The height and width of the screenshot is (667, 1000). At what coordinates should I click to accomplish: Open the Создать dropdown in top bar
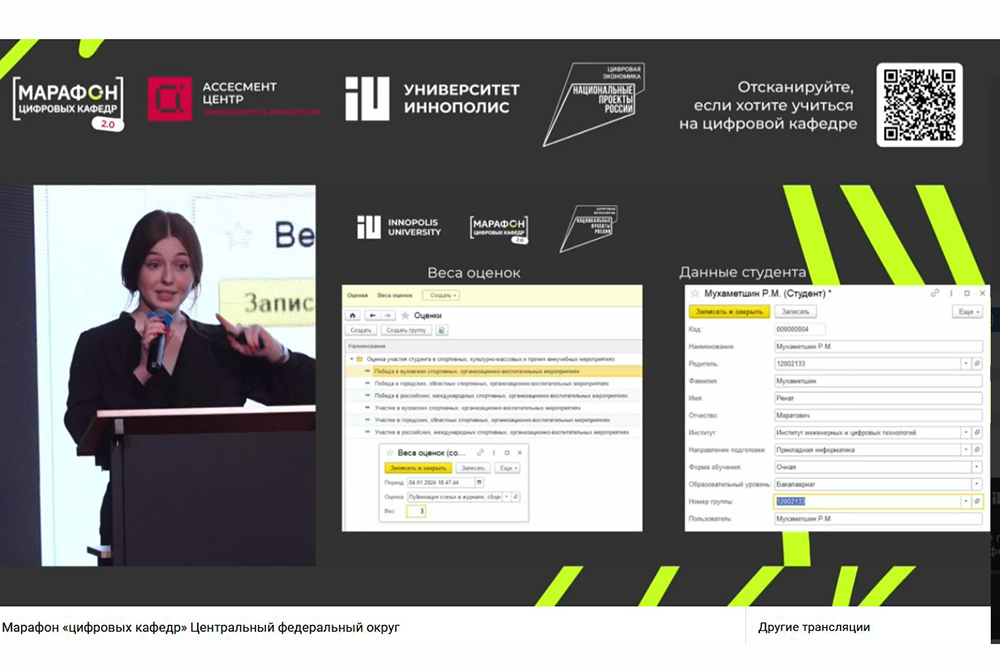tap(441, 295)
